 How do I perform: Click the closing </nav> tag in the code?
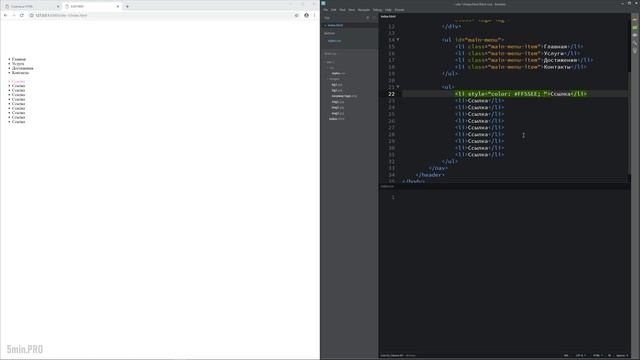click(x=438, y=168)
